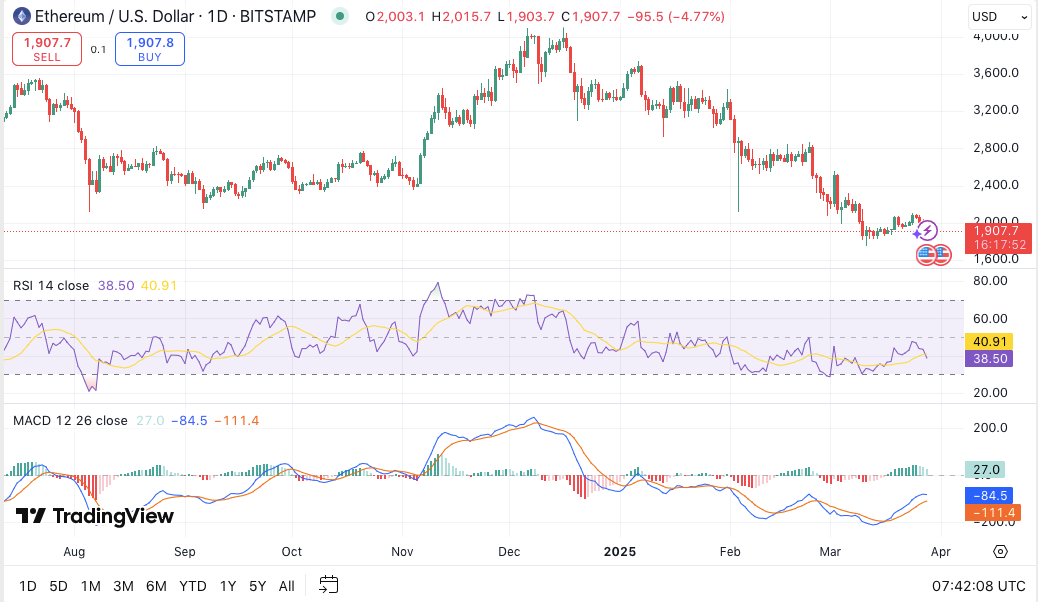1038x602 pixels.
Task: Open the Go to date calendar icon
Action: [x=328, y=585]
